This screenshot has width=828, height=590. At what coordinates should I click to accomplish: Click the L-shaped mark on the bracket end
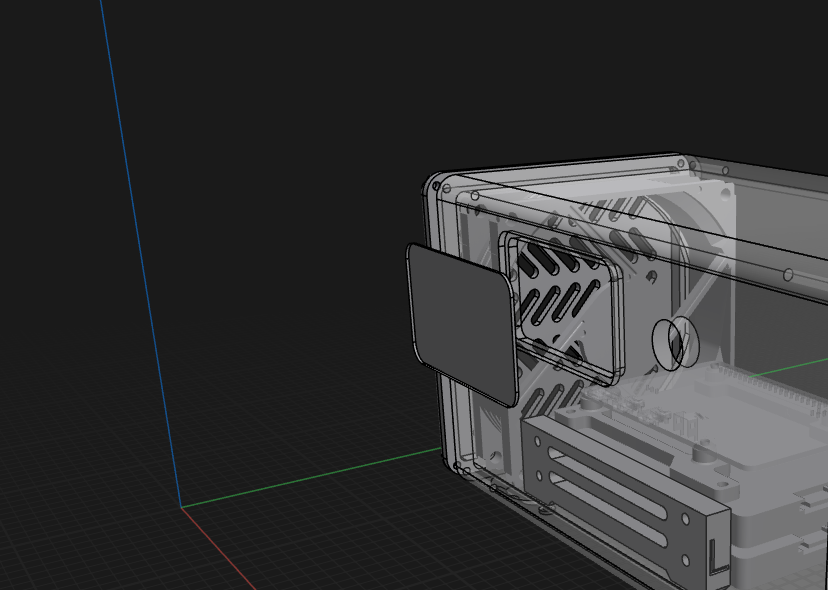[718, 557]
